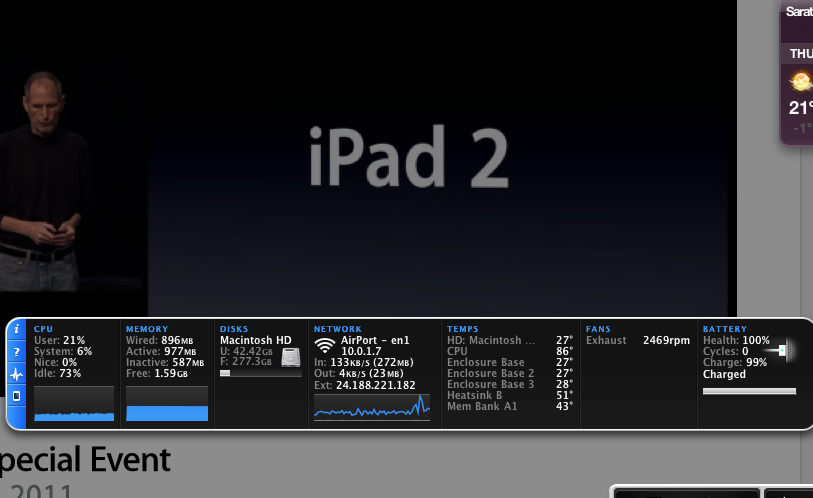Click the "Active: 977MB" memory value
Screen dimensions: 813x498
(161, 351)
